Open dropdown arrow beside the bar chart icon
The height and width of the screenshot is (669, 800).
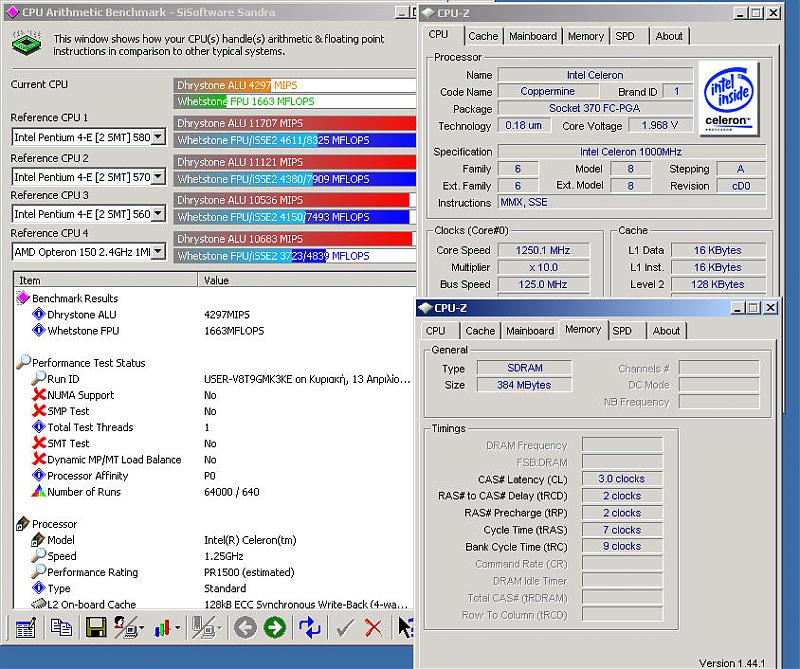[x=177, y=628]
